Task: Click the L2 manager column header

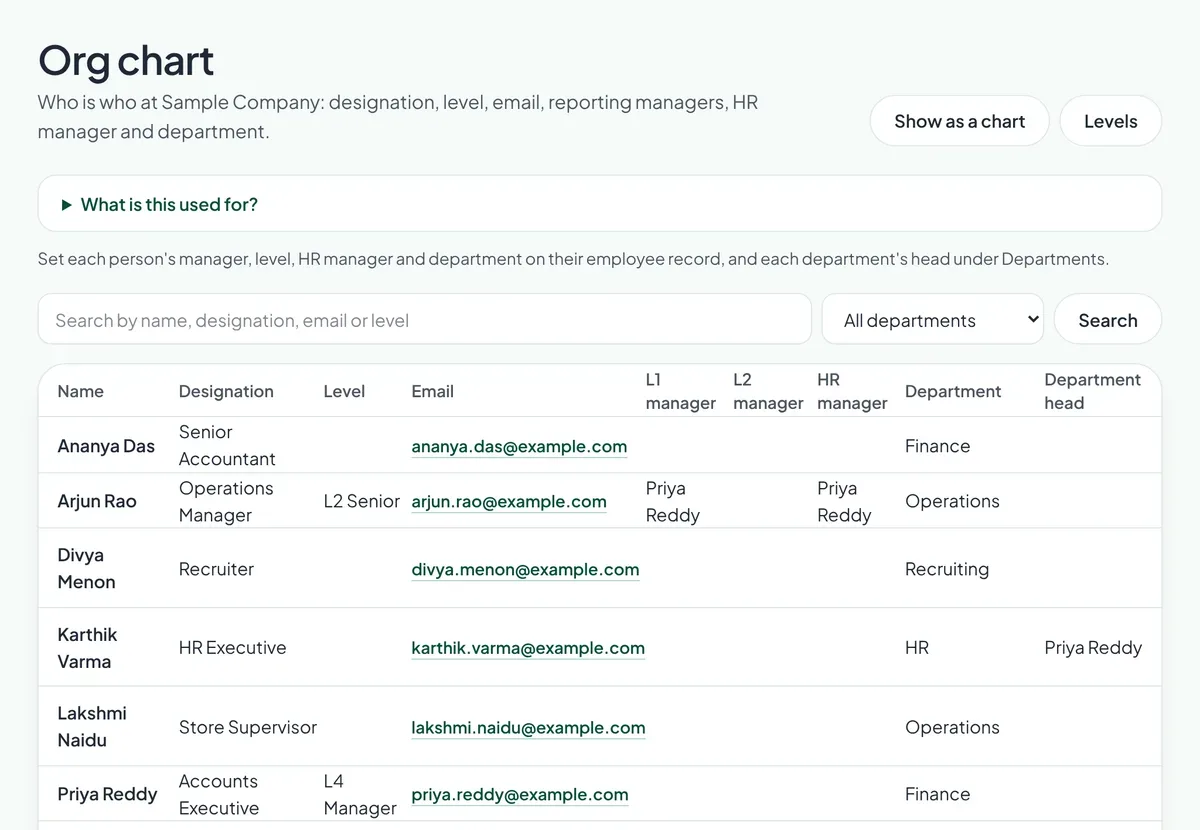Action: [x=768, y=391]
